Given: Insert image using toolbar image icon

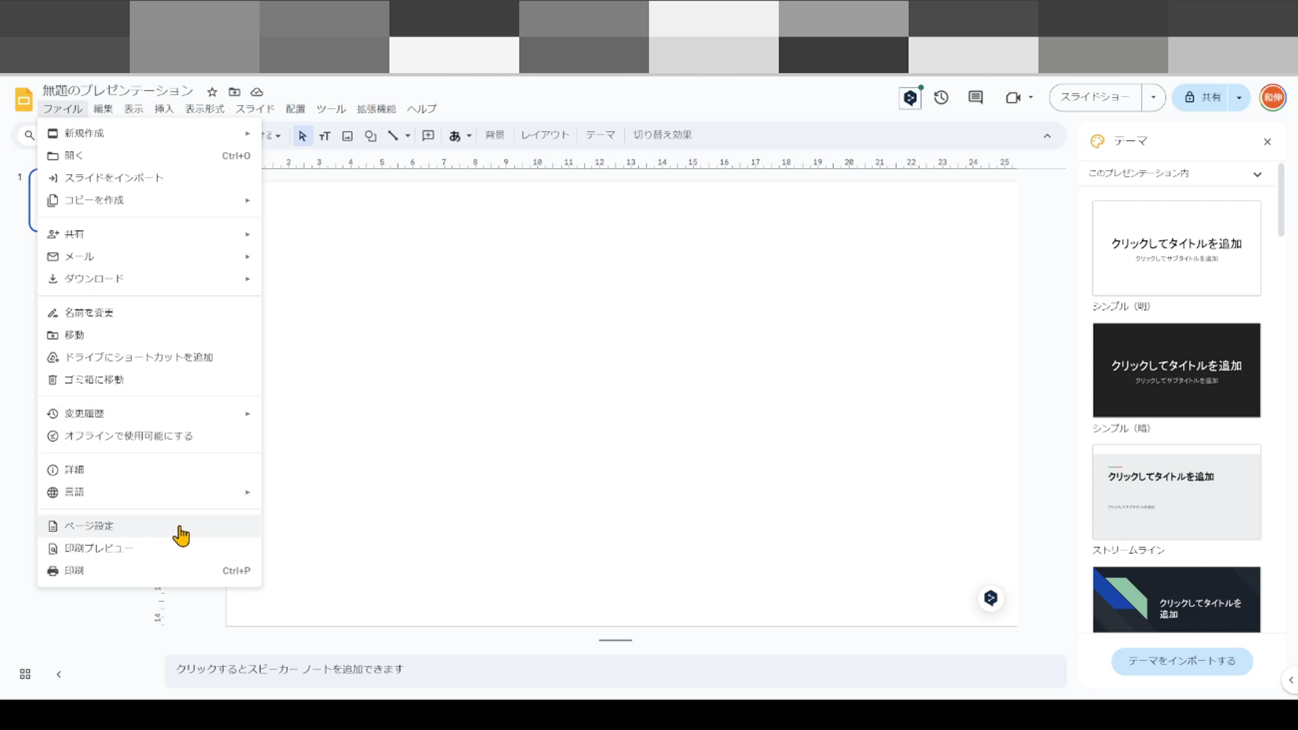Looking at the screenshot, I should [347, 135].
